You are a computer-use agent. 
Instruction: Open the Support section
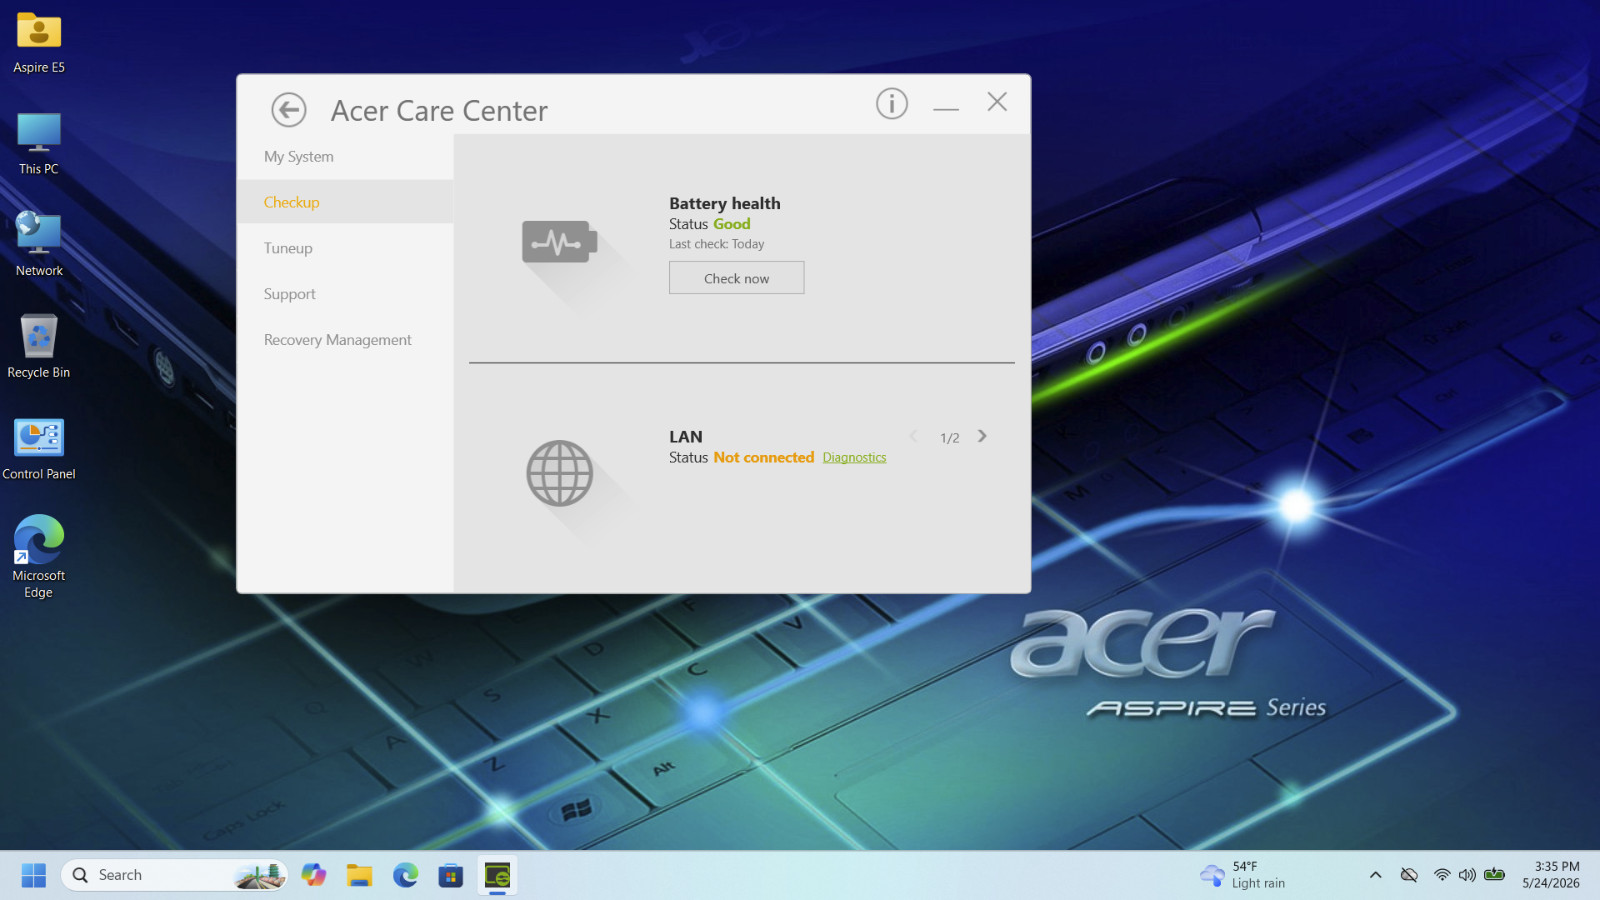coord(289,294)
